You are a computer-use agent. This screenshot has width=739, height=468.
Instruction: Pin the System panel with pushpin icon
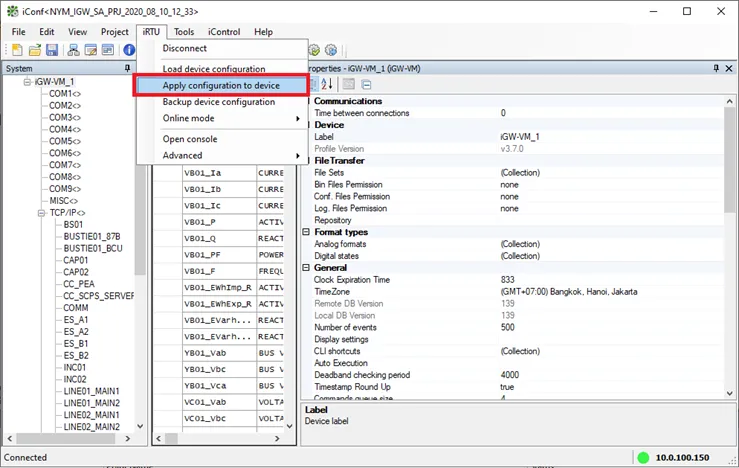(127, 68)
